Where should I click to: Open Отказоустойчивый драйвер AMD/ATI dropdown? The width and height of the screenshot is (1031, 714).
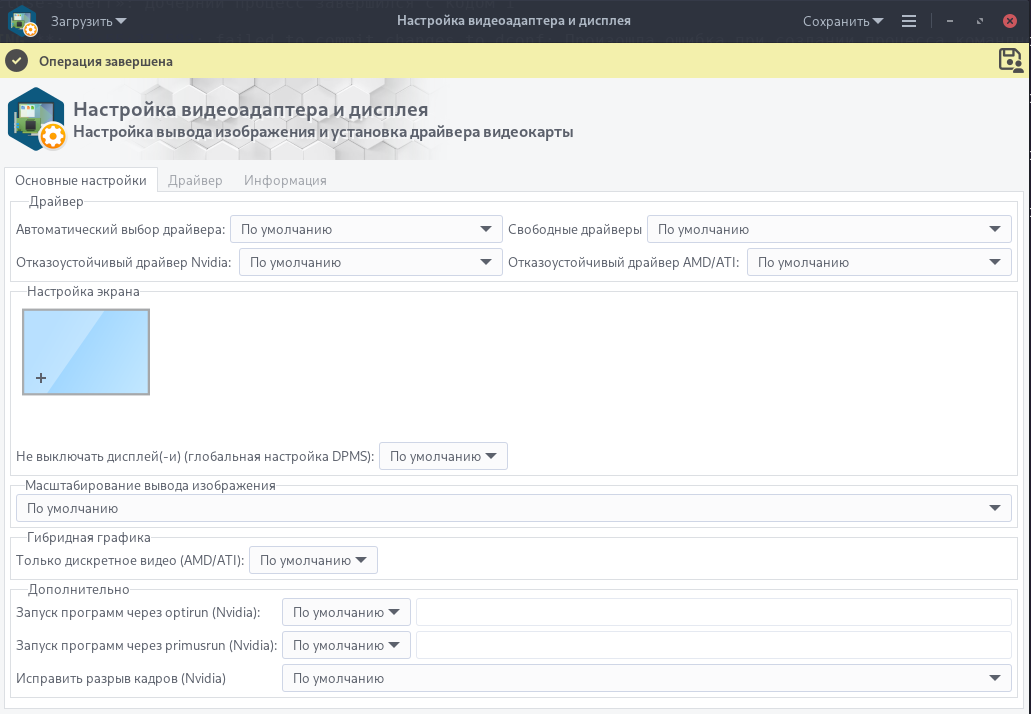(x=878, y=263)
